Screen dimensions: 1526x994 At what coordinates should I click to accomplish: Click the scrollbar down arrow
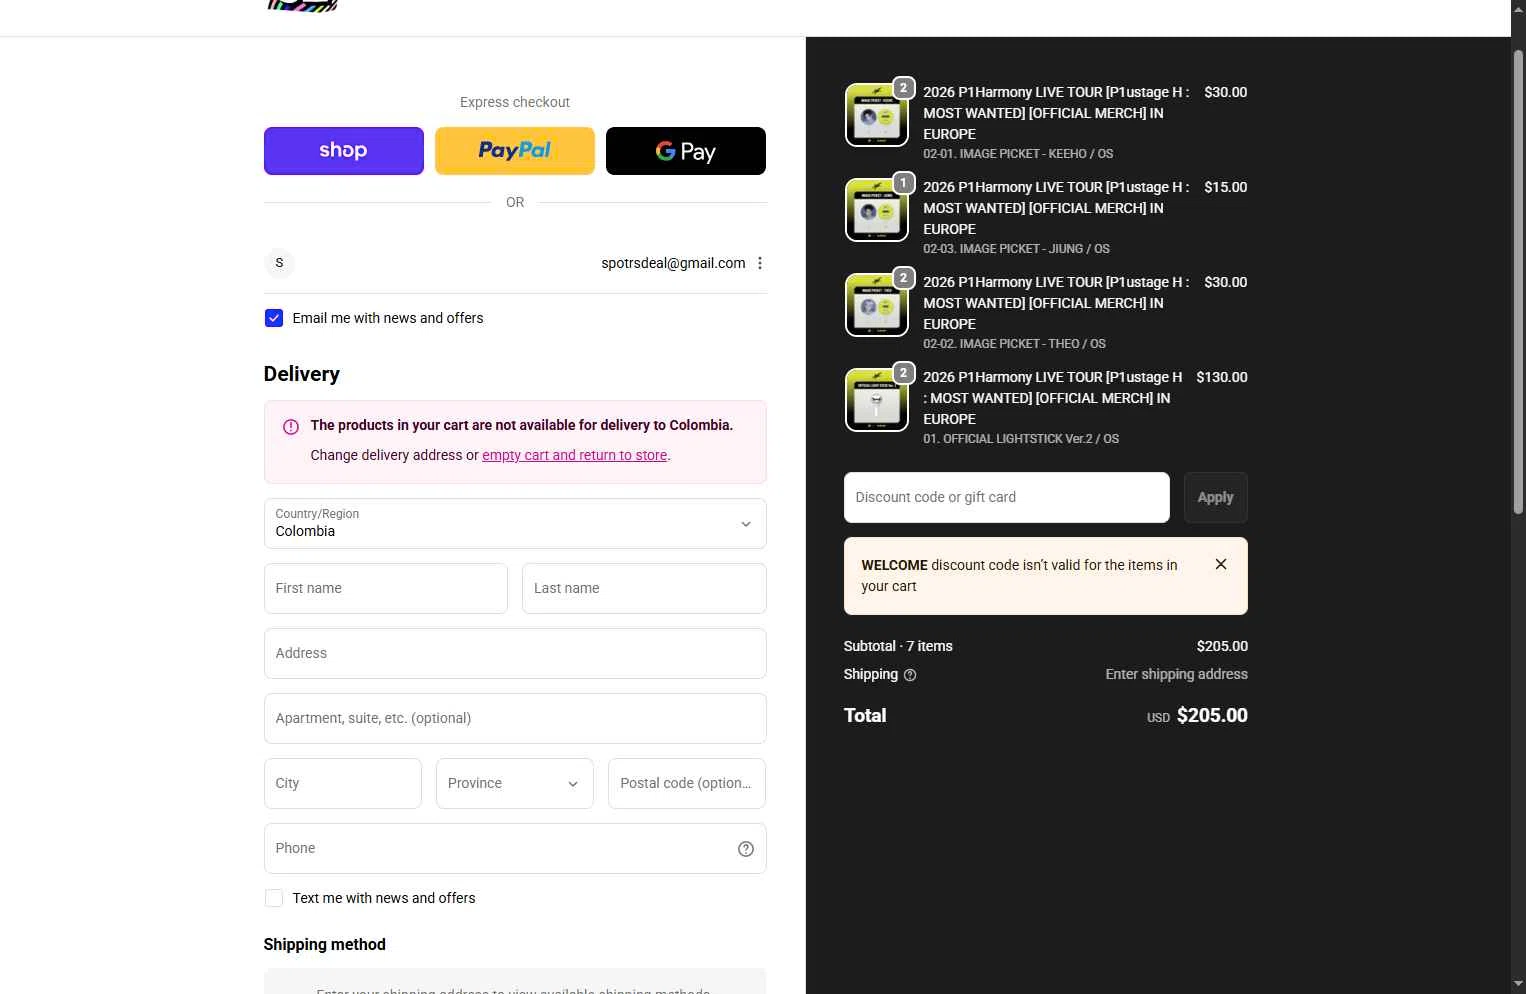click(x=1518, y=985)
